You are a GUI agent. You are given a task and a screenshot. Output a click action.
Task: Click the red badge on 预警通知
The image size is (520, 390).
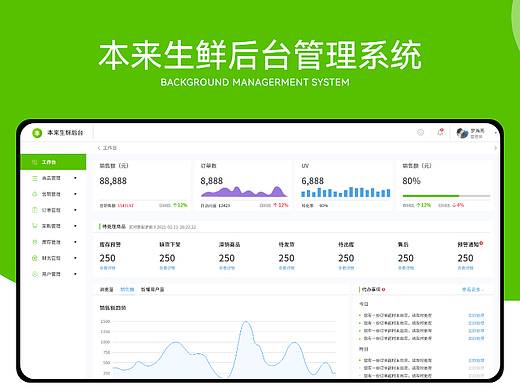481,243
